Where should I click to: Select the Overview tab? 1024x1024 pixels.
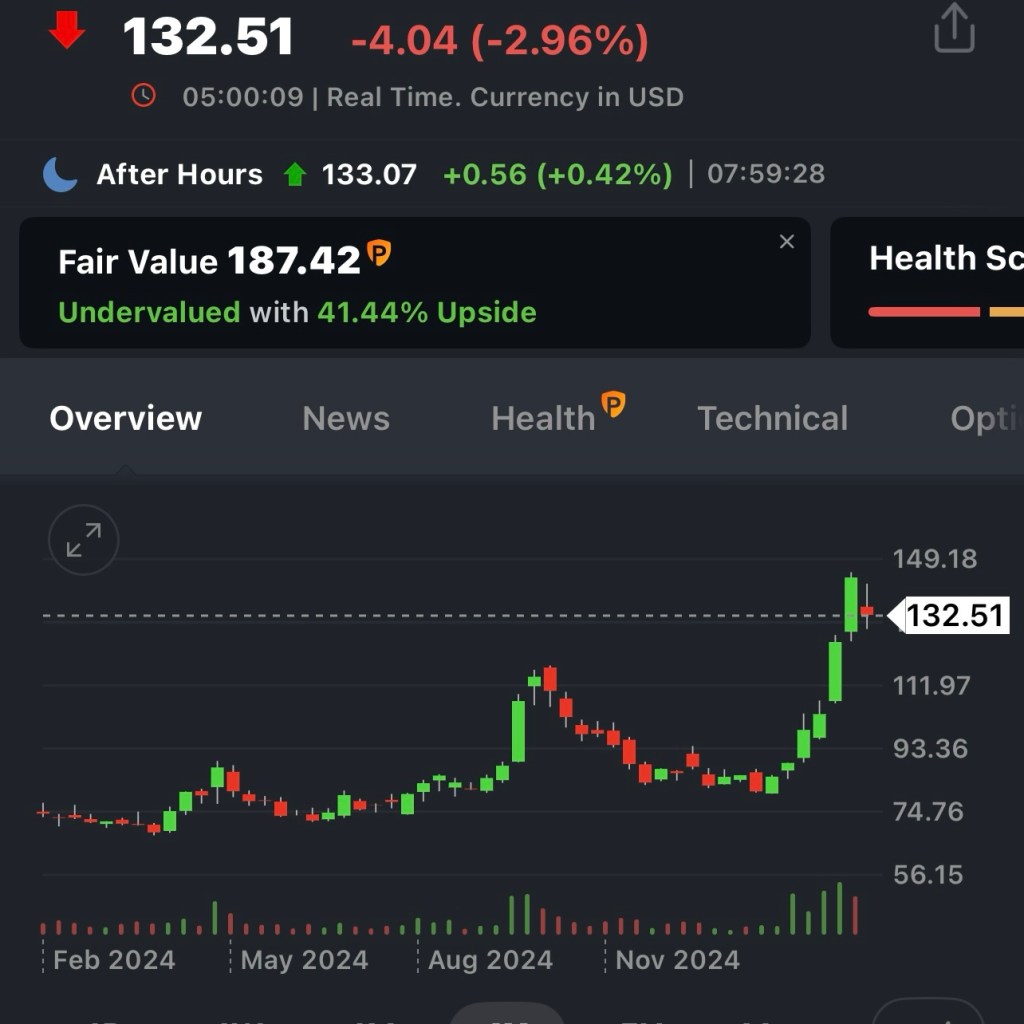(126, 418)
